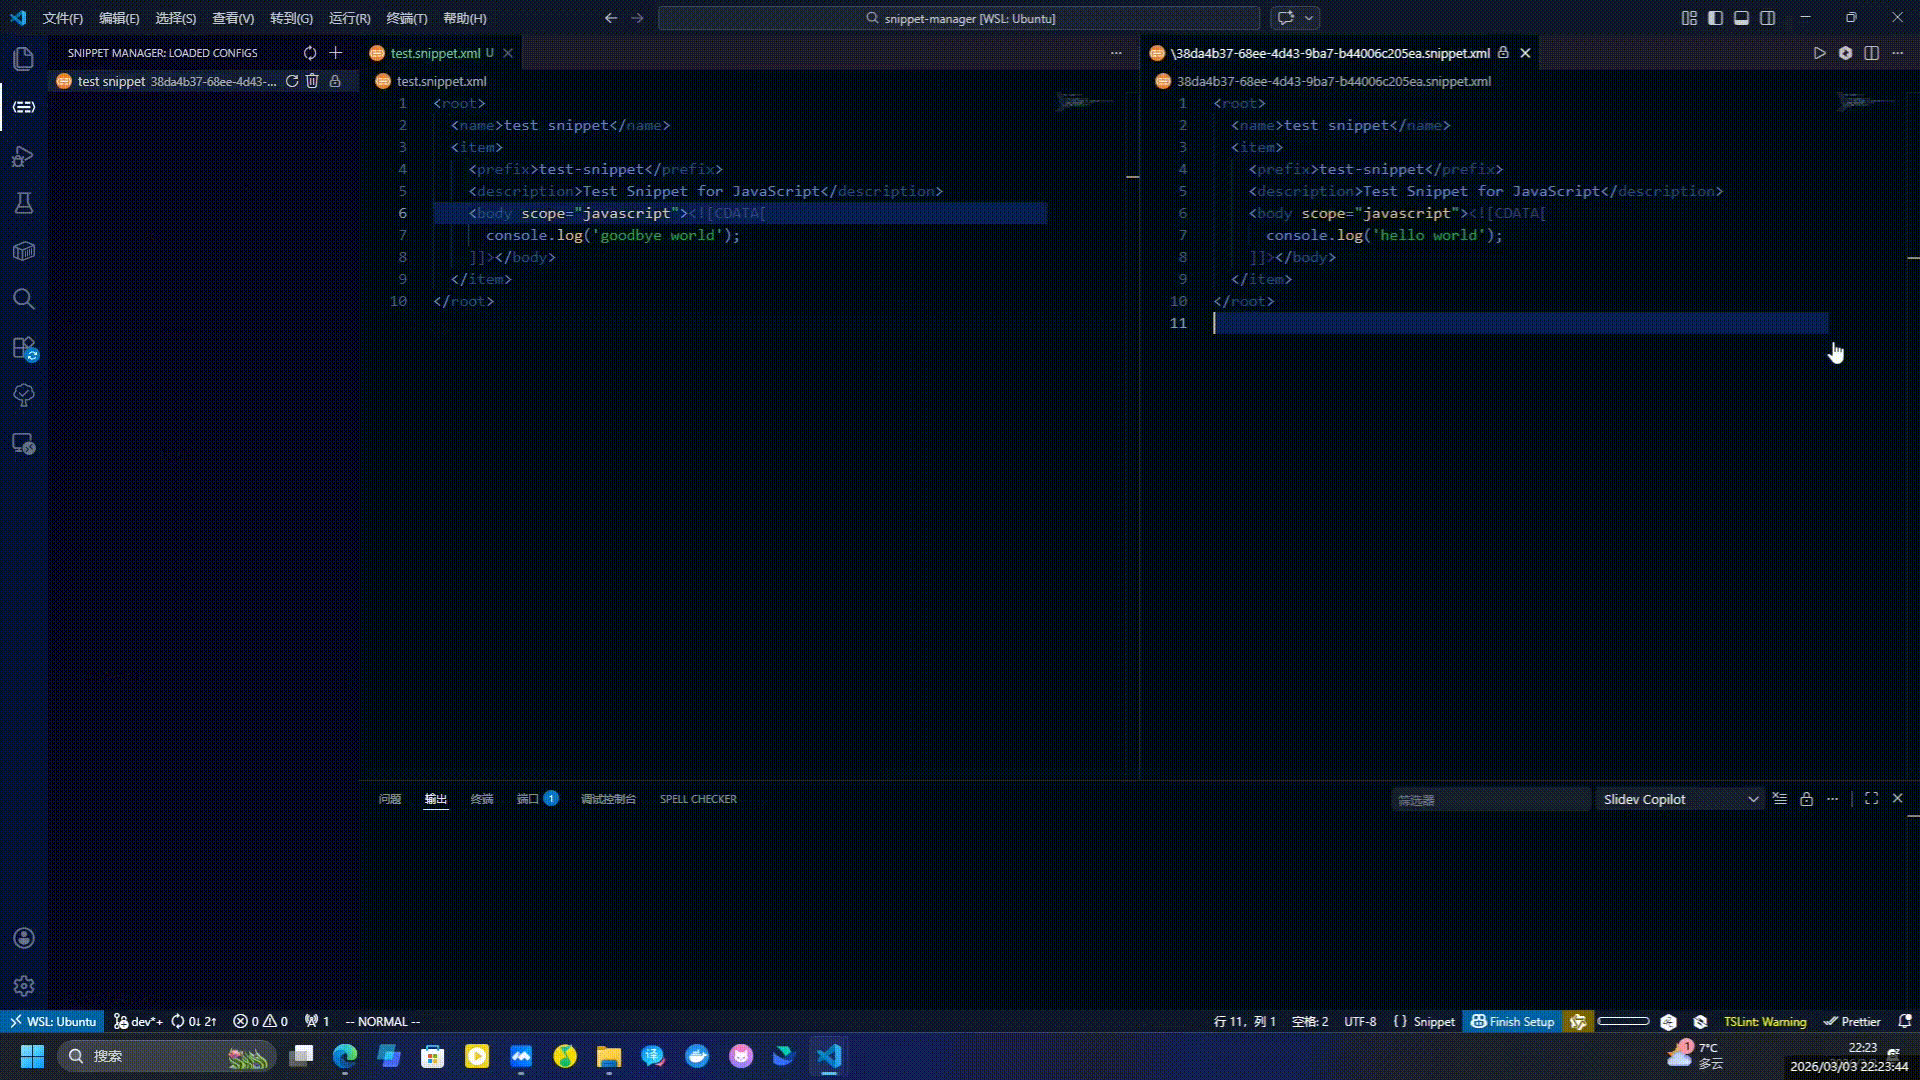1920x1080 pixels.
Task: Open the container/Docker sidebar view
Action: pyautogui.click(x=23, y=251)
